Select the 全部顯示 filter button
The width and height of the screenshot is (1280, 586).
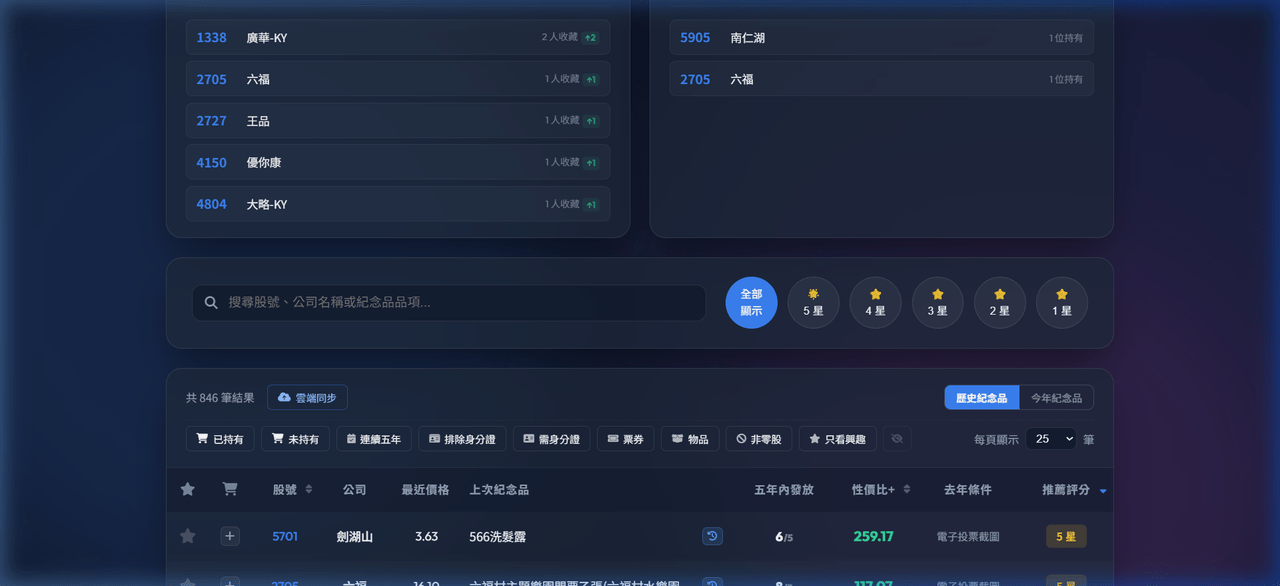[751, 302]
